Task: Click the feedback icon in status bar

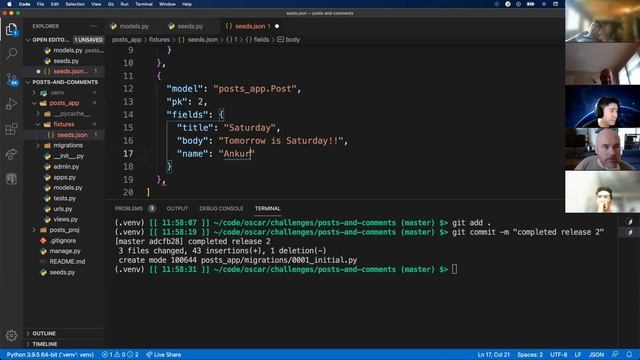Action: [615, 355]
